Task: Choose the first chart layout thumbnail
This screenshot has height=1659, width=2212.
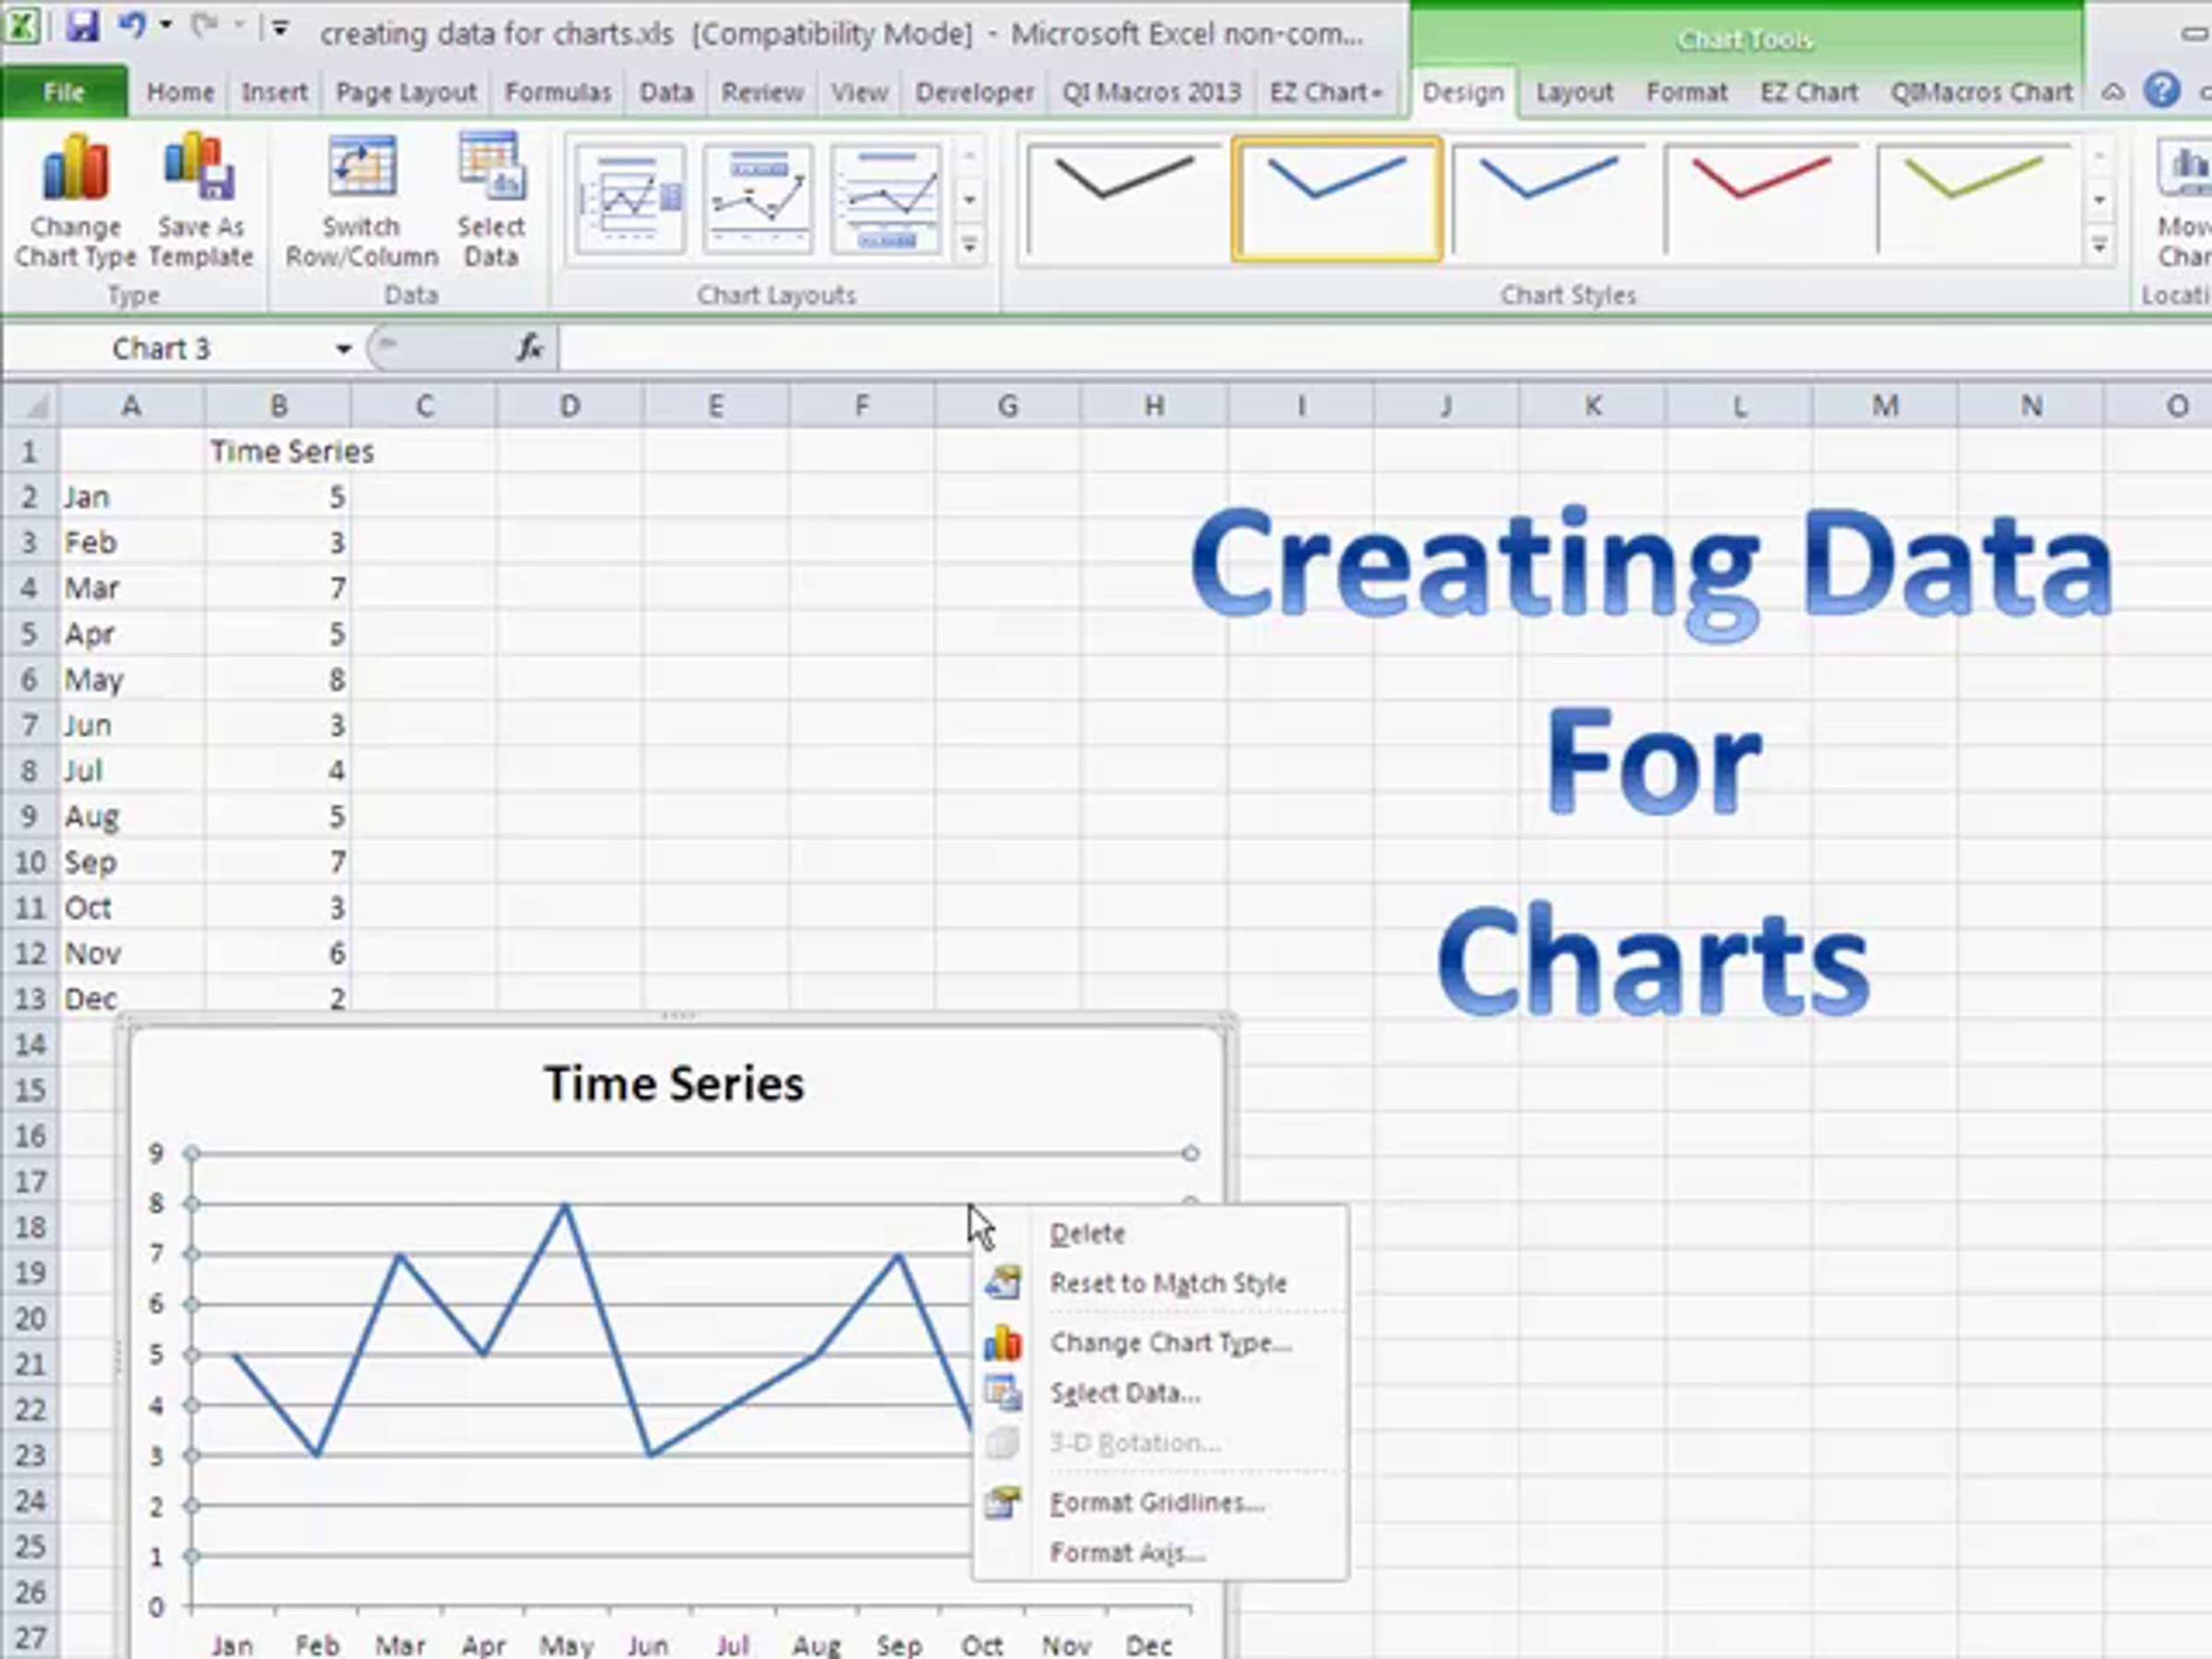Action: coord(630,198)
